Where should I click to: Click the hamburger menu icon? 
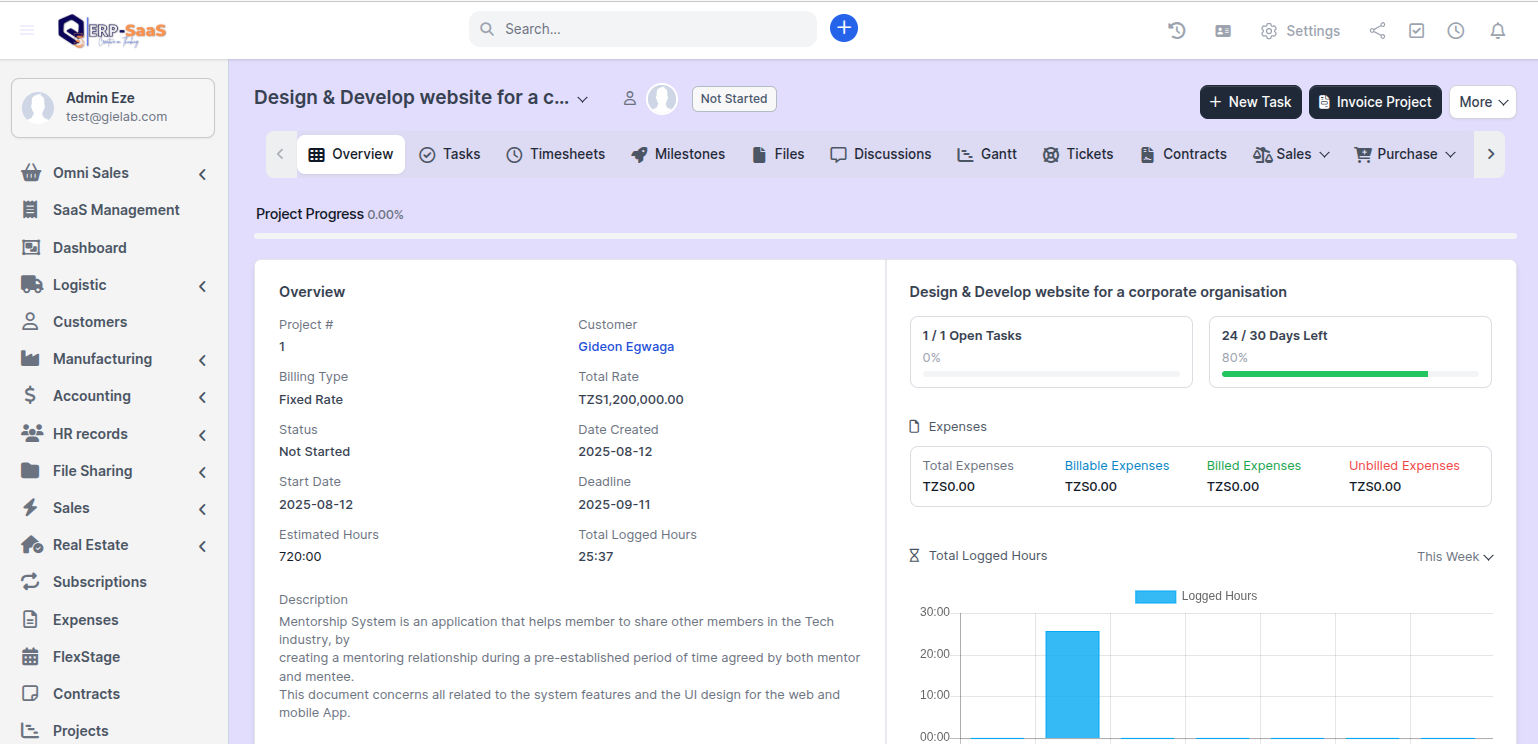(x=27, y=30)
